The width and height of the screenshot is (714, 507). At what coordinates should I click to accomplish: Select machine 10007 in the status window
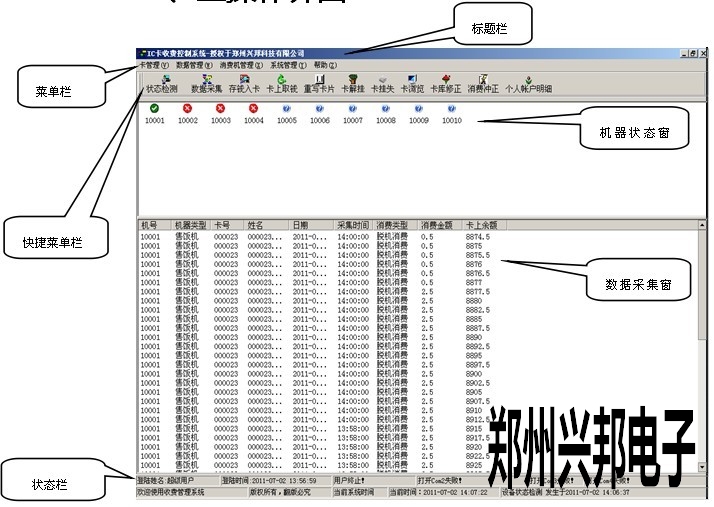click(353, 113)
